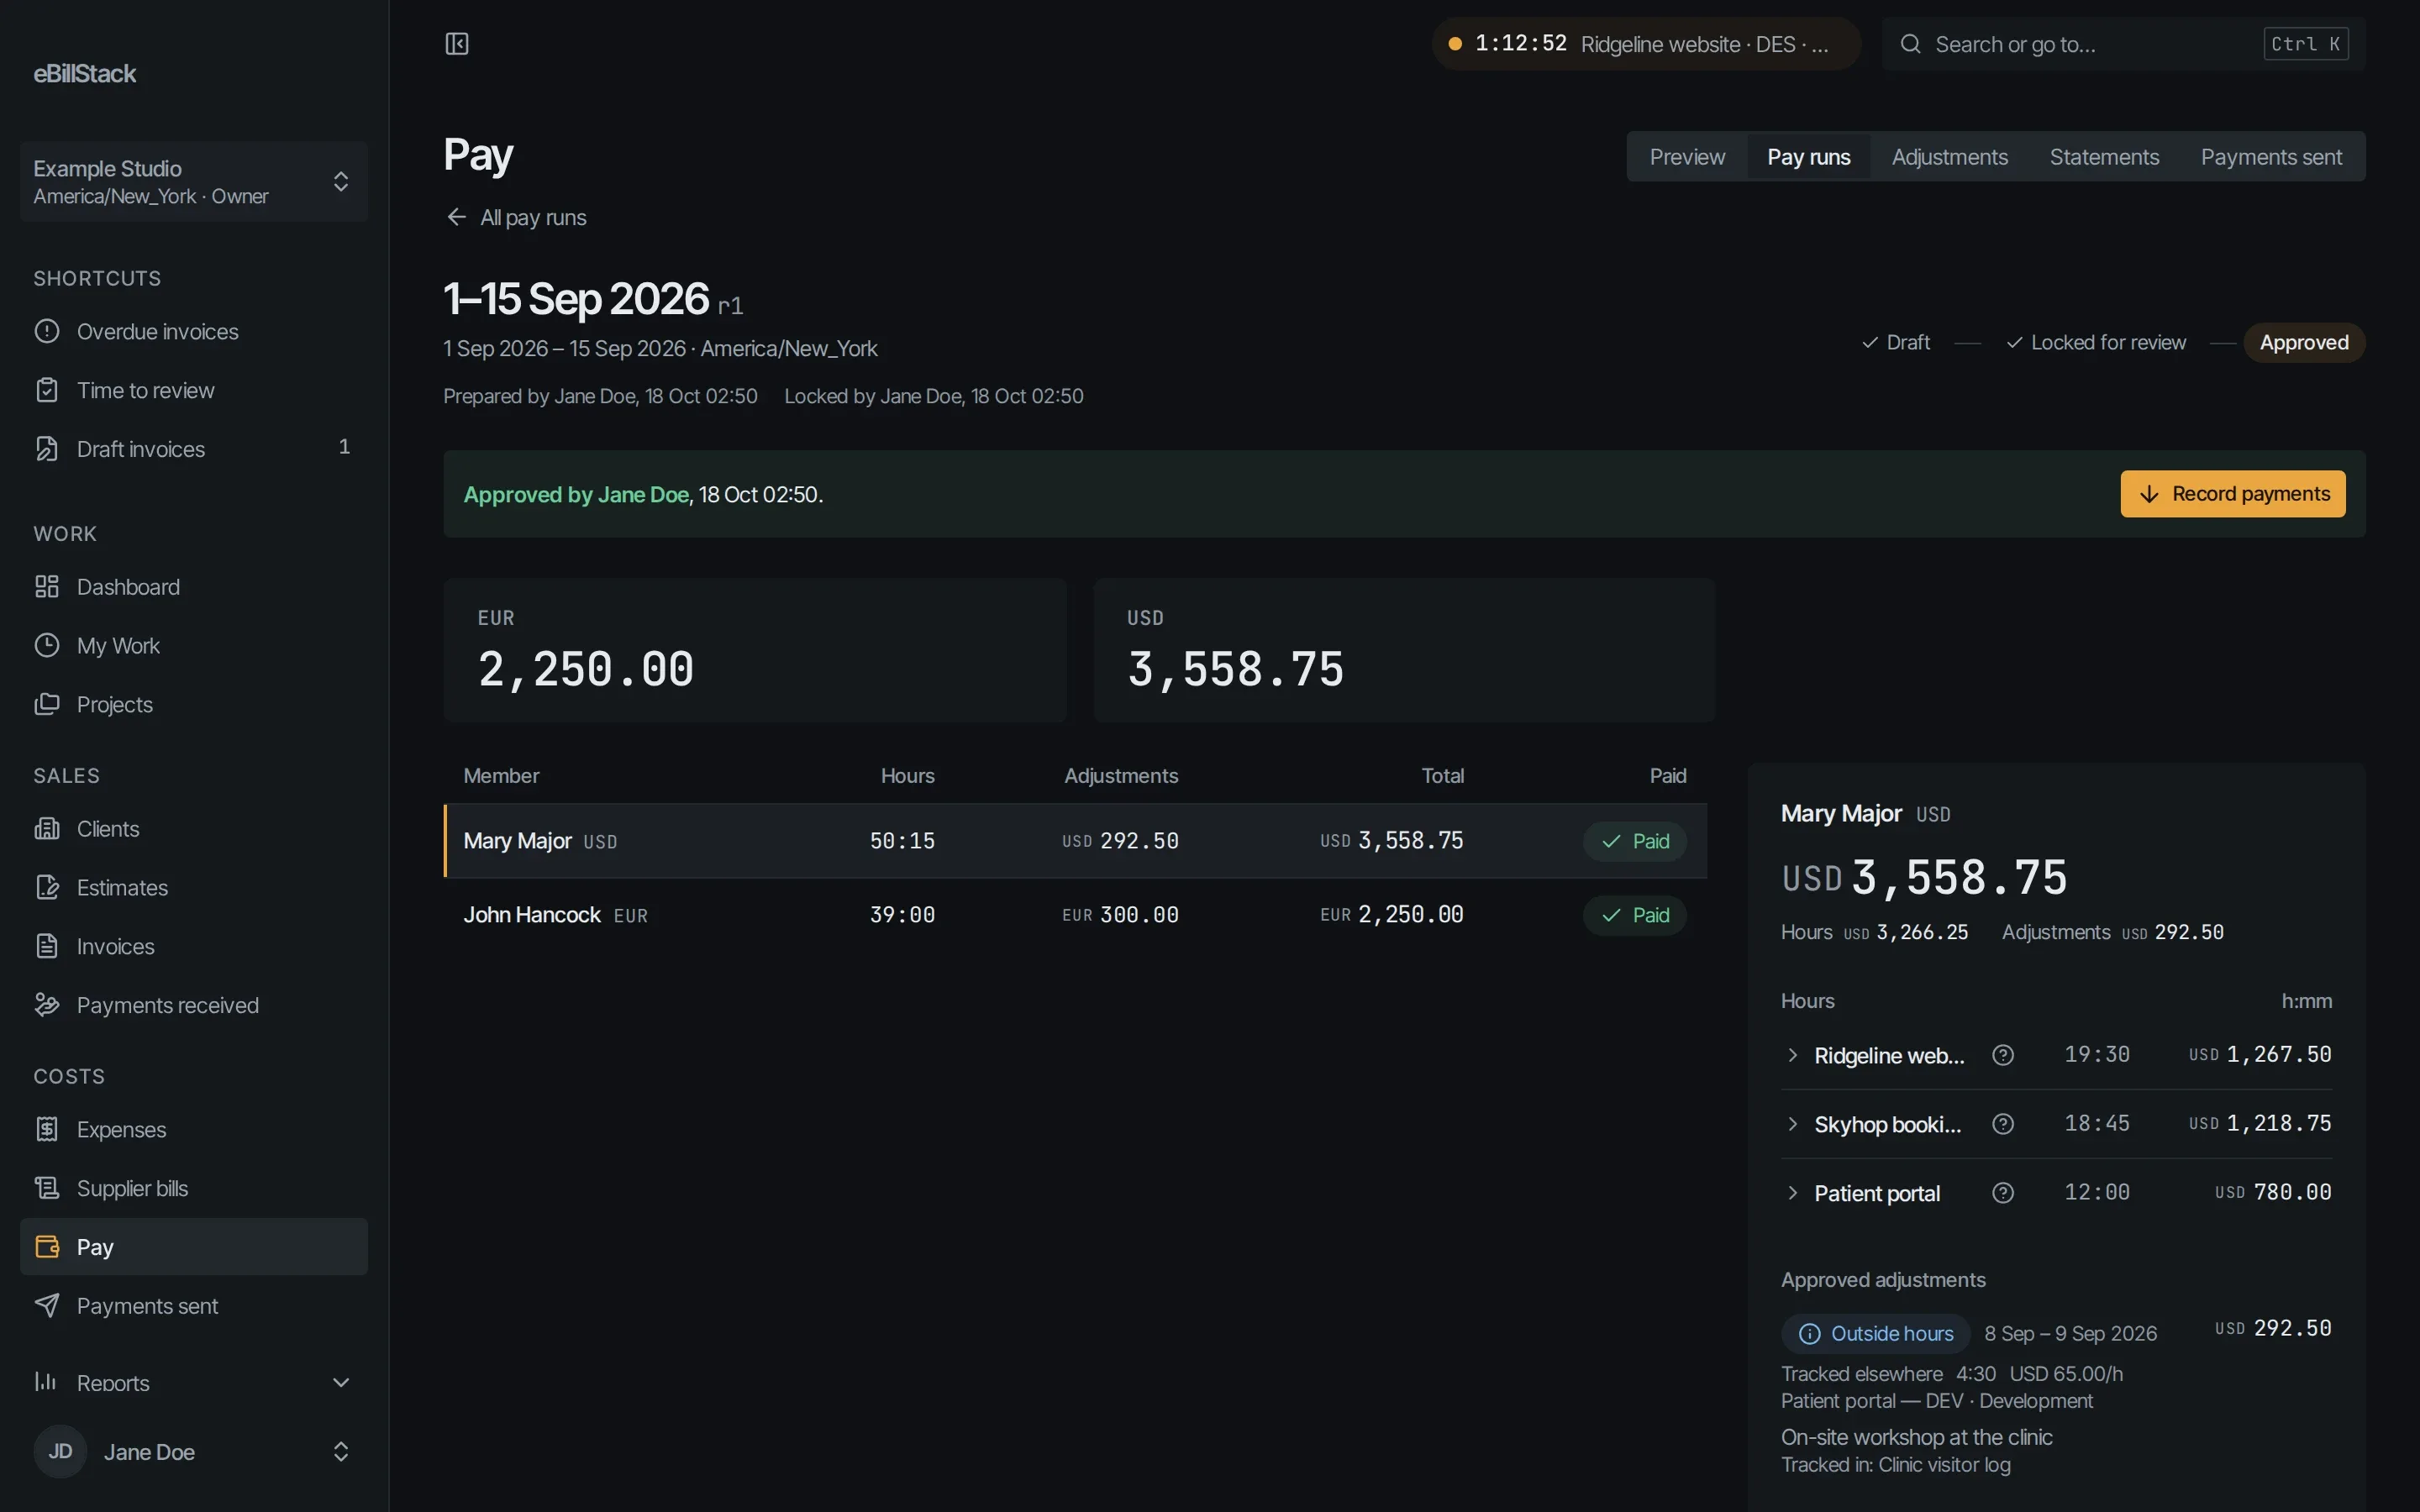This screenshot has height=1512, width=2420.
Task: Click the Draft invoices document icon
Action: [x=47, y=449]
